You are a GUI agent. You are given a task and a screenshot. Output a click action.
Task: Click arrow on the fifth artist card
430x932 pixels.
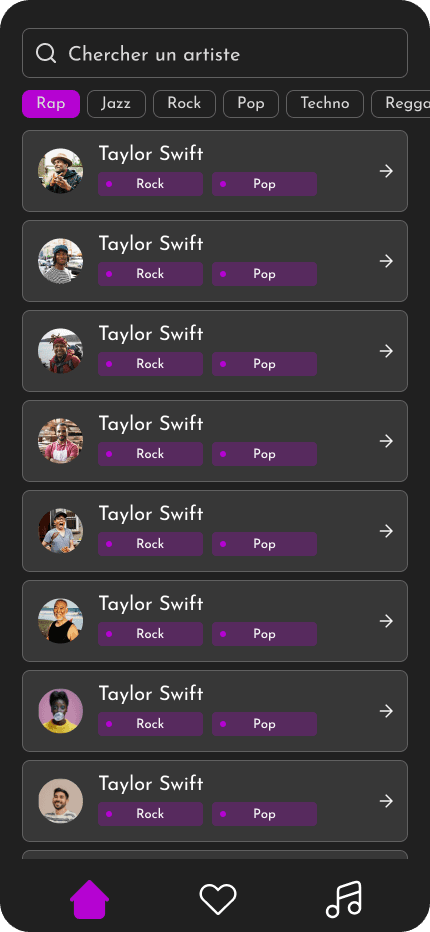387,531
